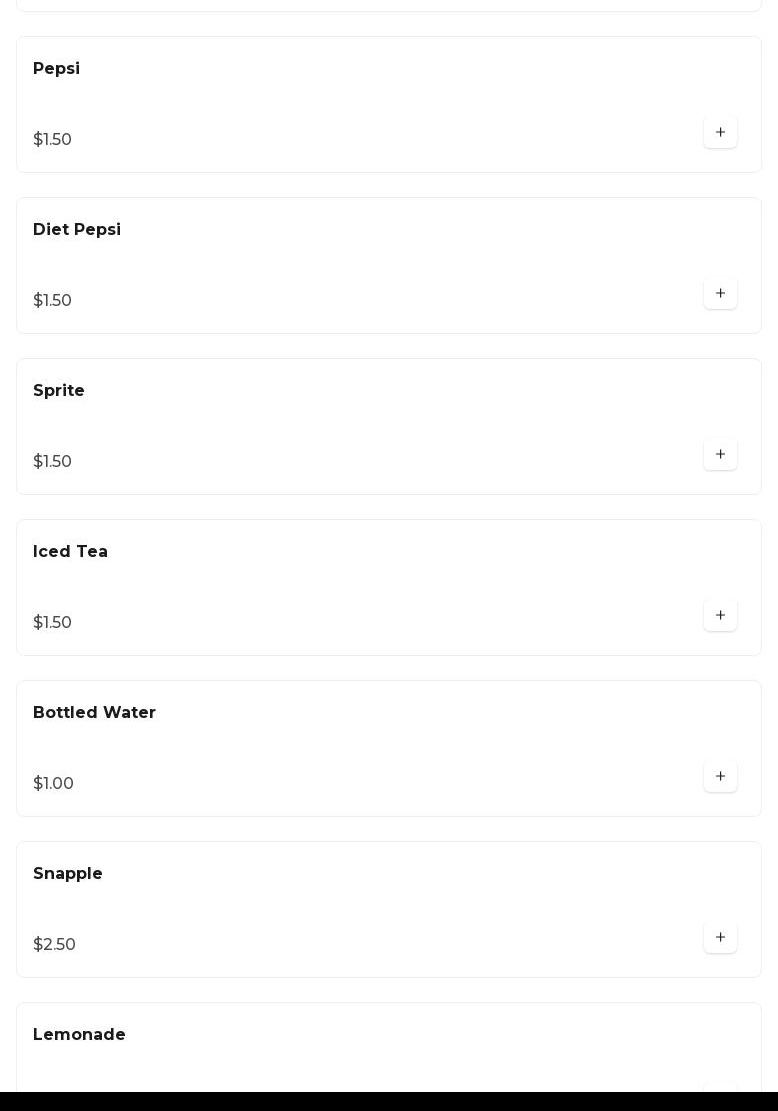This screenshot has width=778, height=1111.
Task: Tap the plus icon for Sprite
Action: point(720,454)
